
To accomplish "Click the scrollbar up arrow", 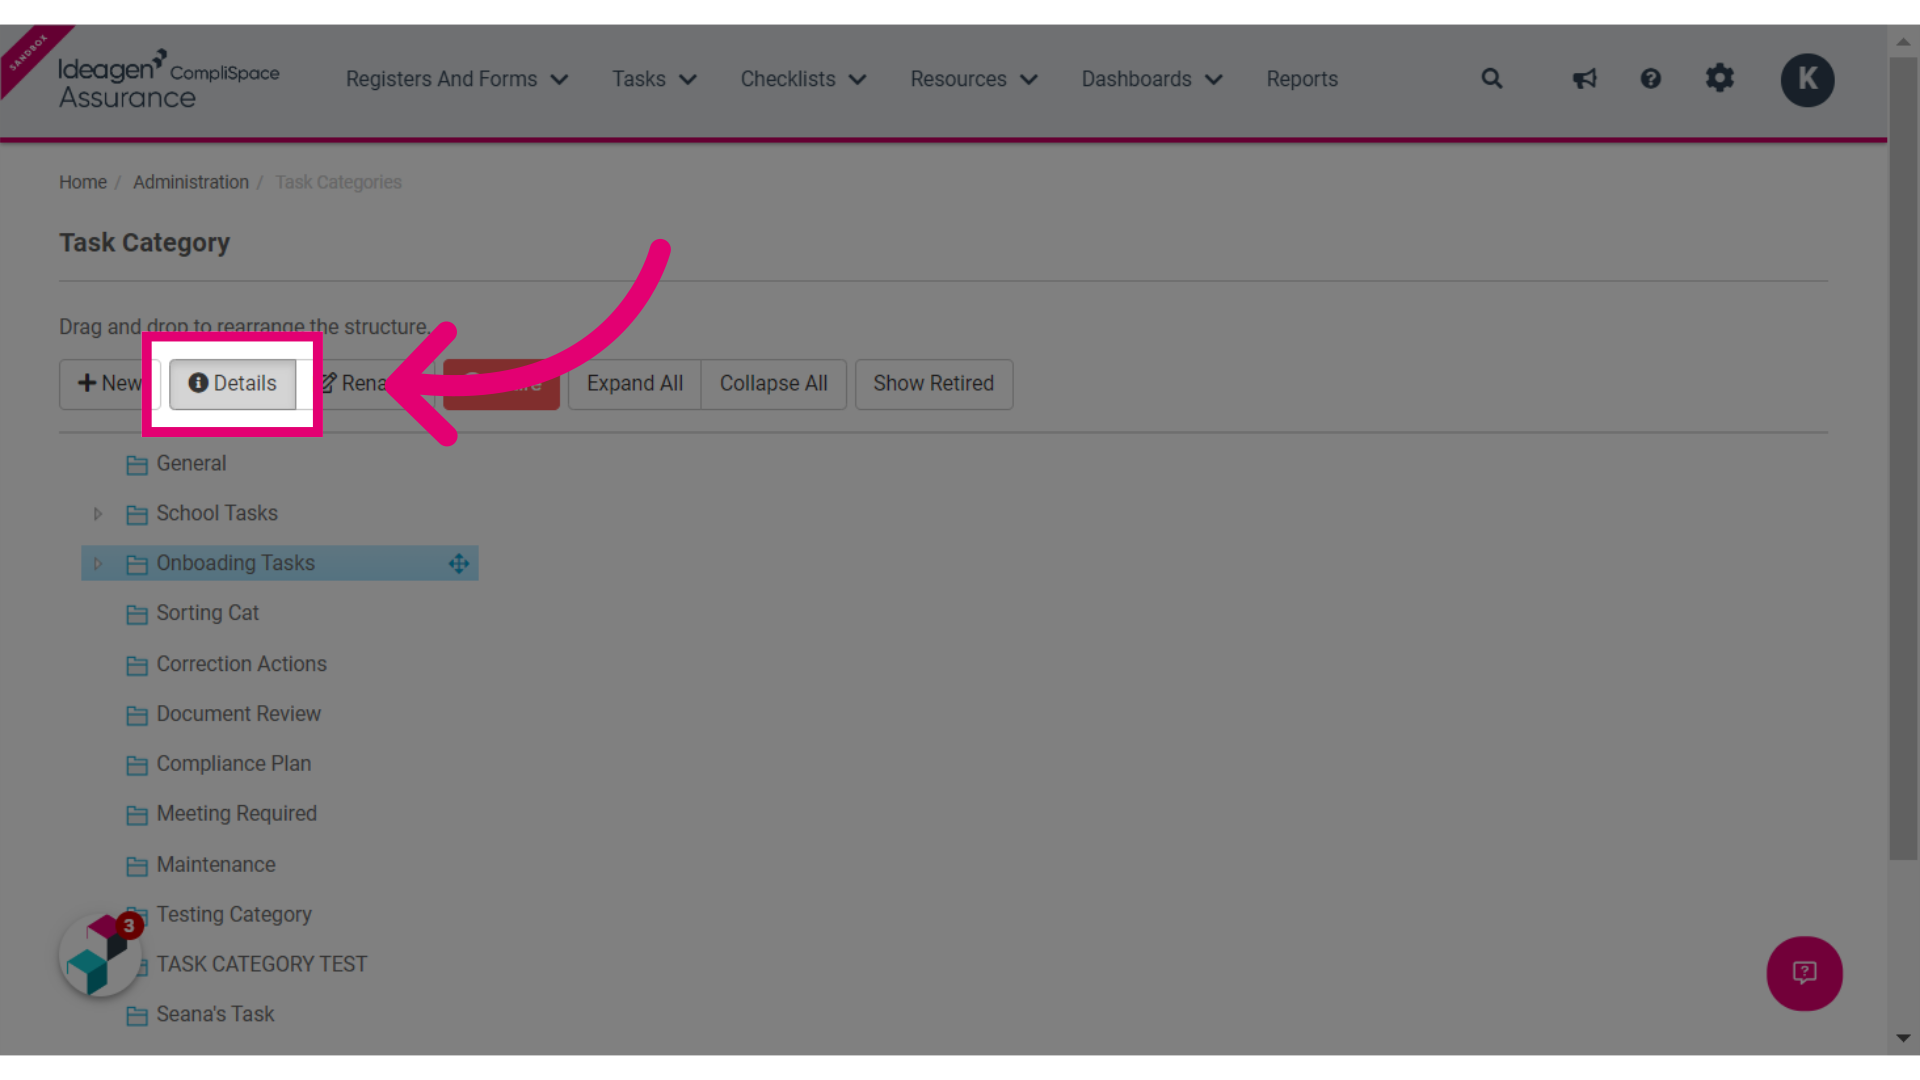I will click(1903, 42).
